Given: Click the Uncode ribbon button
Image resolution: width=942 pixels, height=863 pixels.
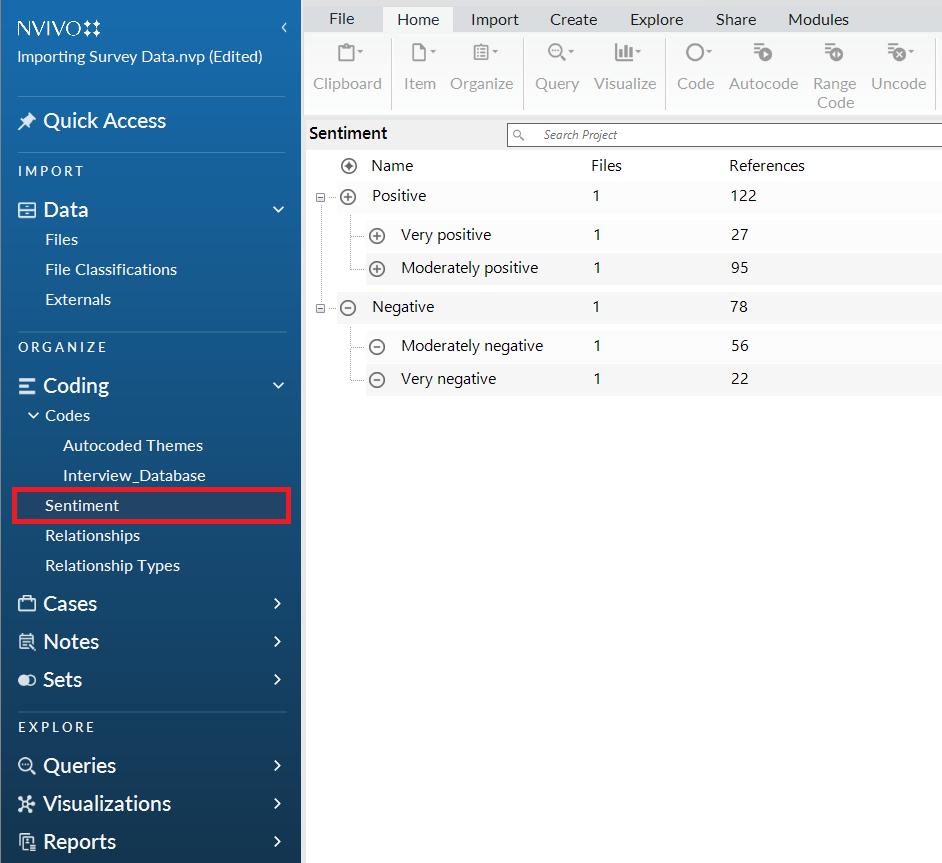Looking at the screenshot, I should tap(899, 67).
